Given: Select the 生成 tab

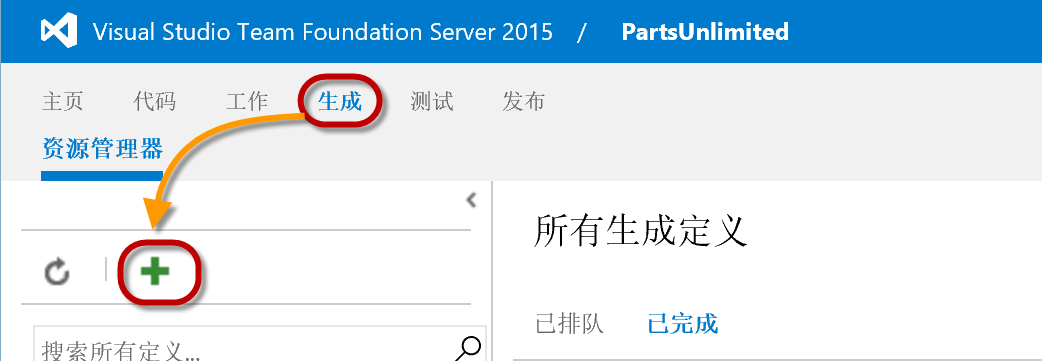Looking at the screenshot, I should pos(340,102).
